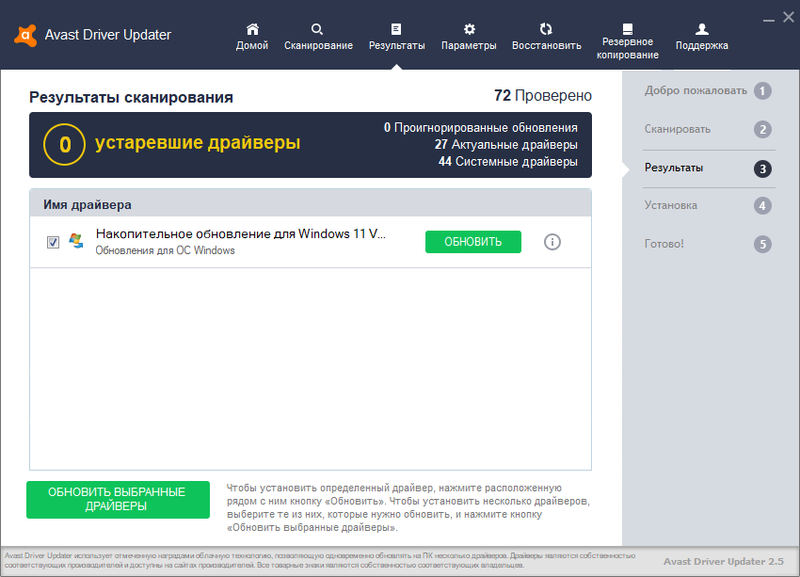Click the Поддержка person icon

point(702,29)
